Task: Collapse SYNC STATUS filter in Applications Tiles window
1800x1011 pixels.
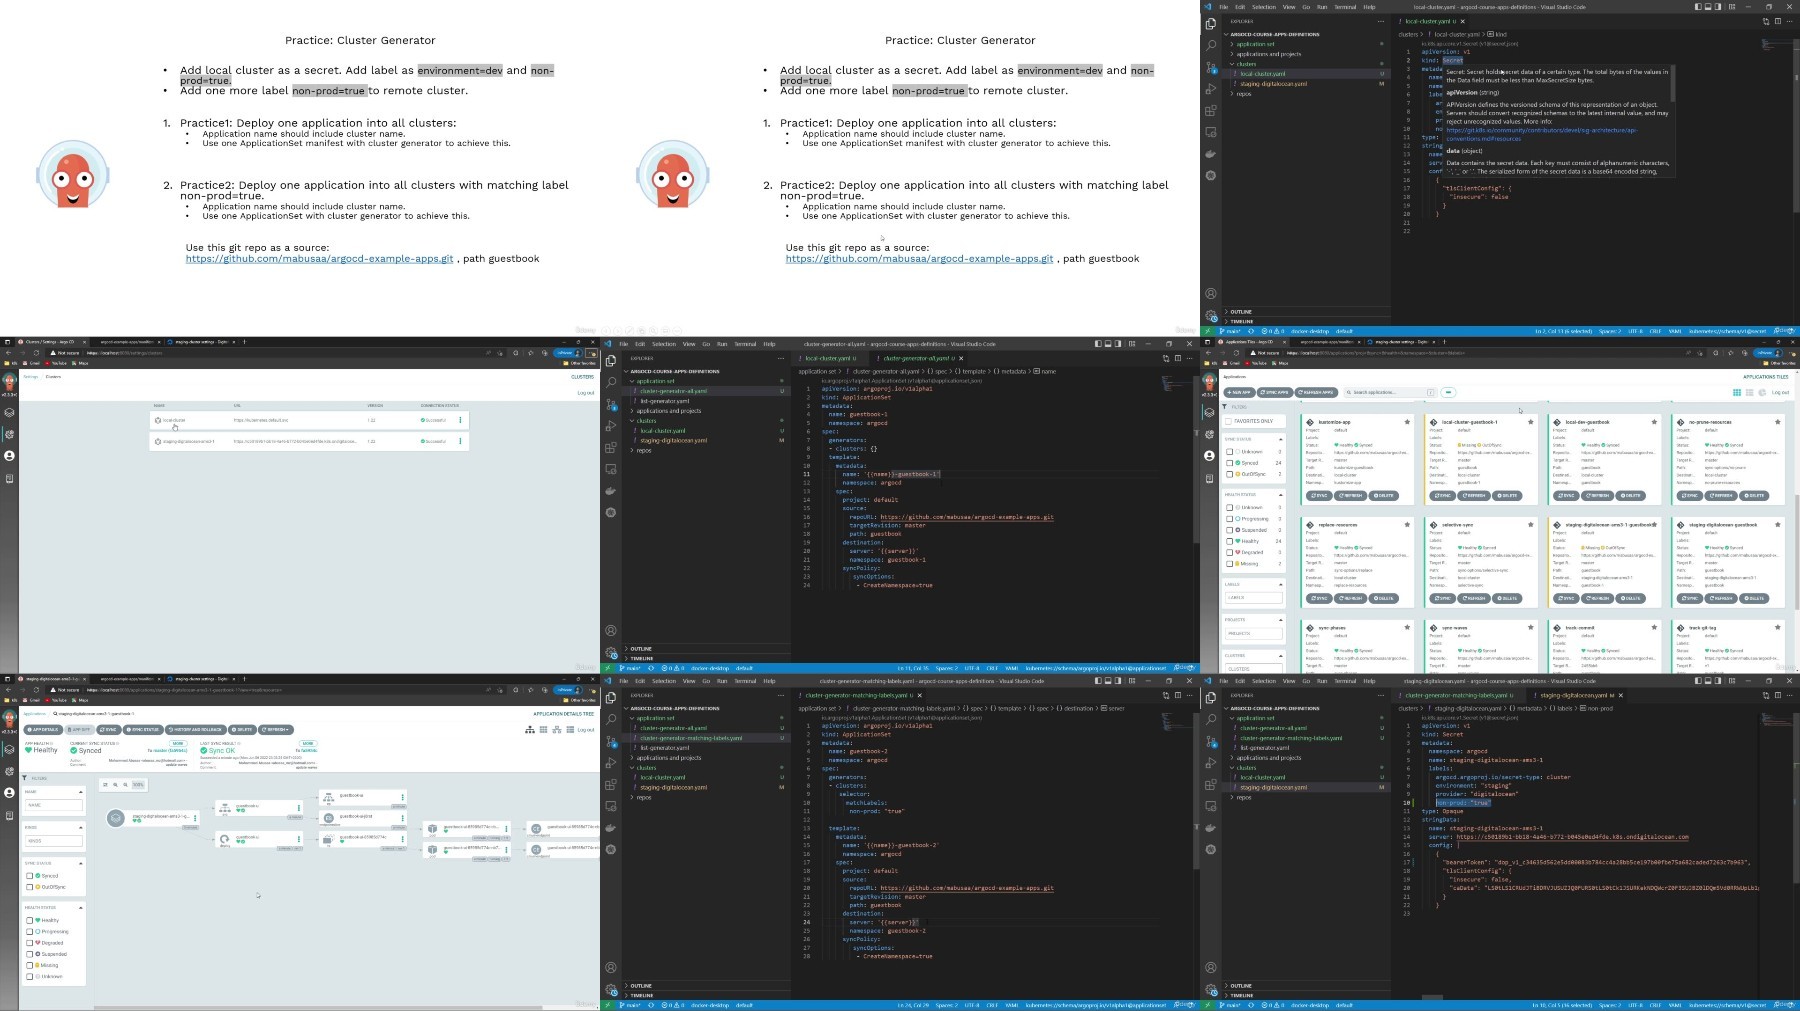Action: click(x=1280, y=439)
